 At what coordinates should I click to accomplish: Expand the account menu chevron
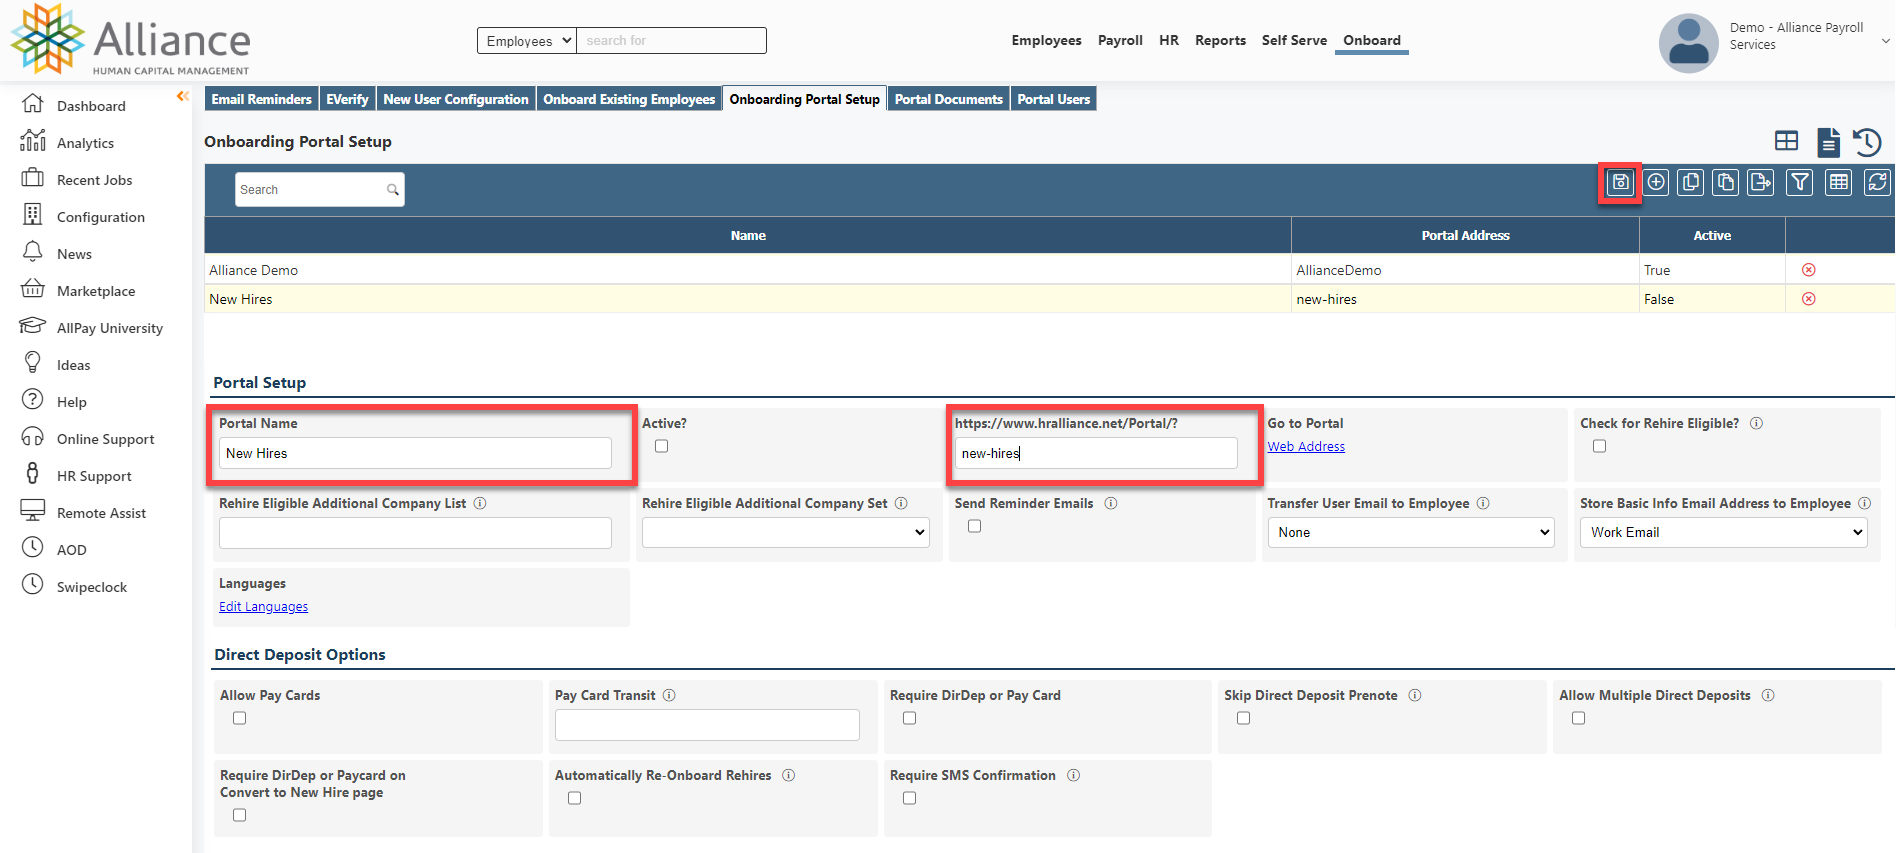[x=1885, y=41]
